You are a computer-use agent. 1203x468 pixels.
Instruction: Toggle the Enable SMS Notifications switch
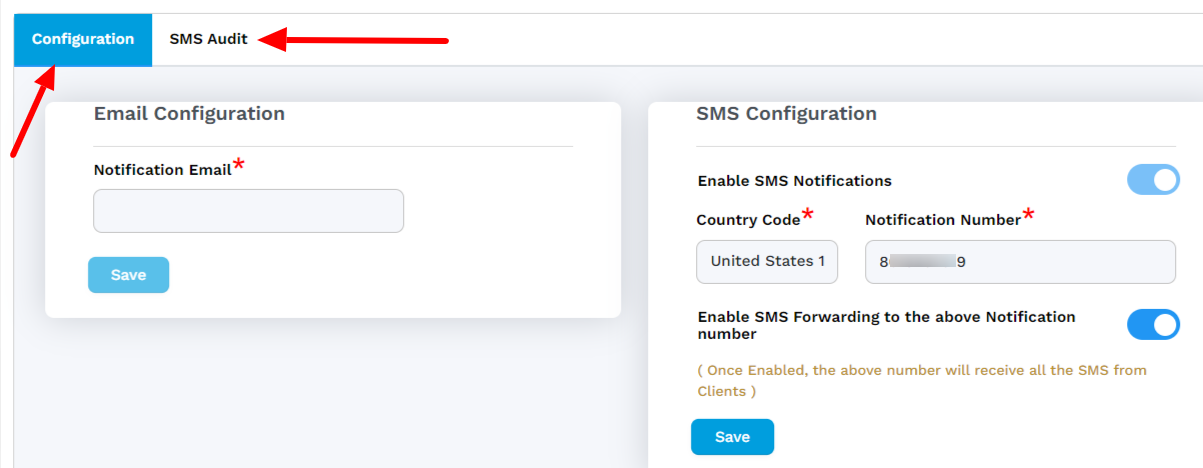pos(1153,180)
